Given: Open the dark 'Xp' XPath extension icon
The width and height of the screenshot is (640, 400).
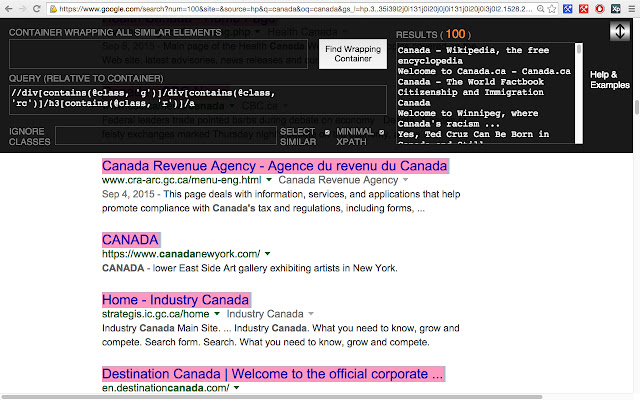Looking at the screenshot, I should (x=616, y=9).
